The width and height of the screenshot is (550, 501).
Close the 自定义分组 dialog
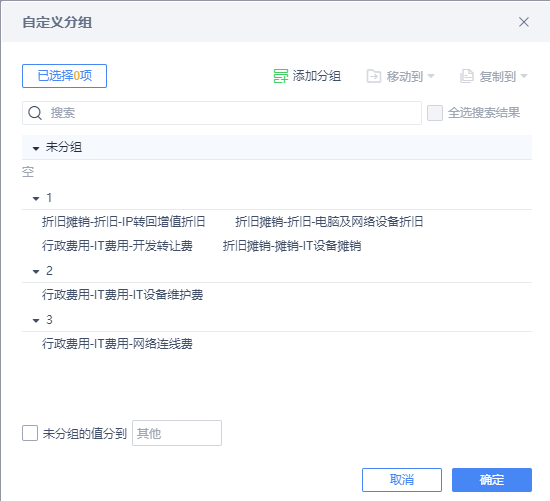click(x=524, y=22)
